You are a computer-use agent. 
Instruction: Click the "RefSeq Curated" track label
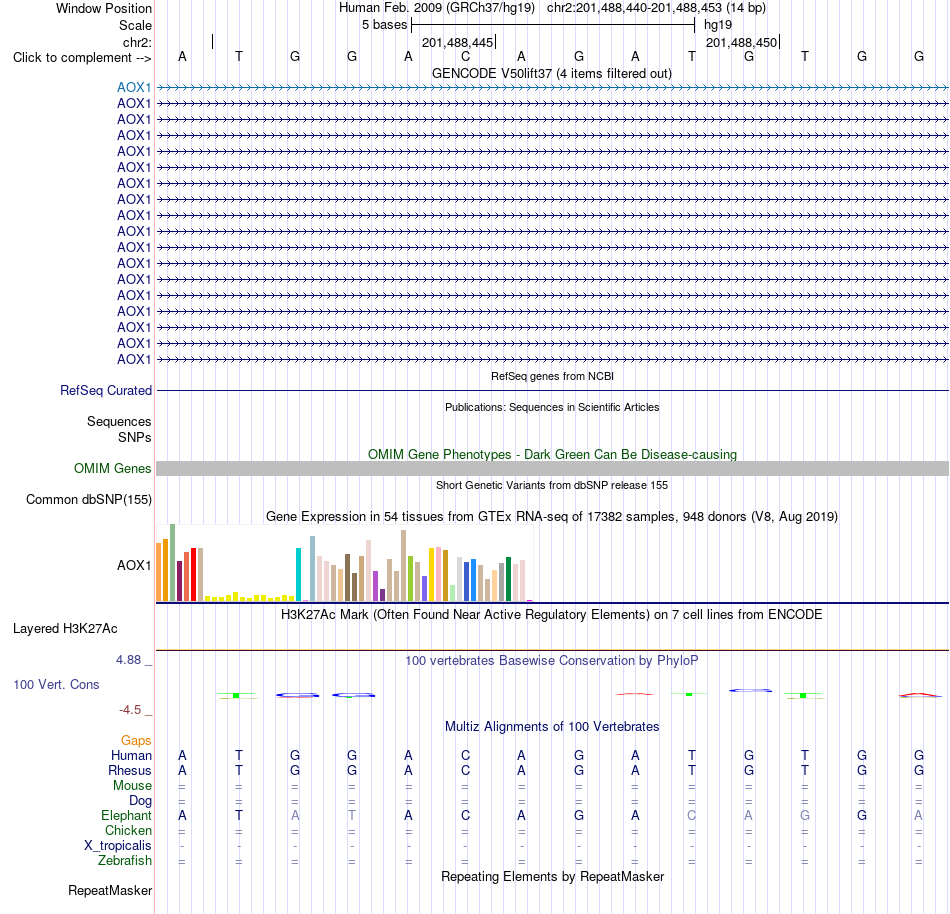point(106,391)
